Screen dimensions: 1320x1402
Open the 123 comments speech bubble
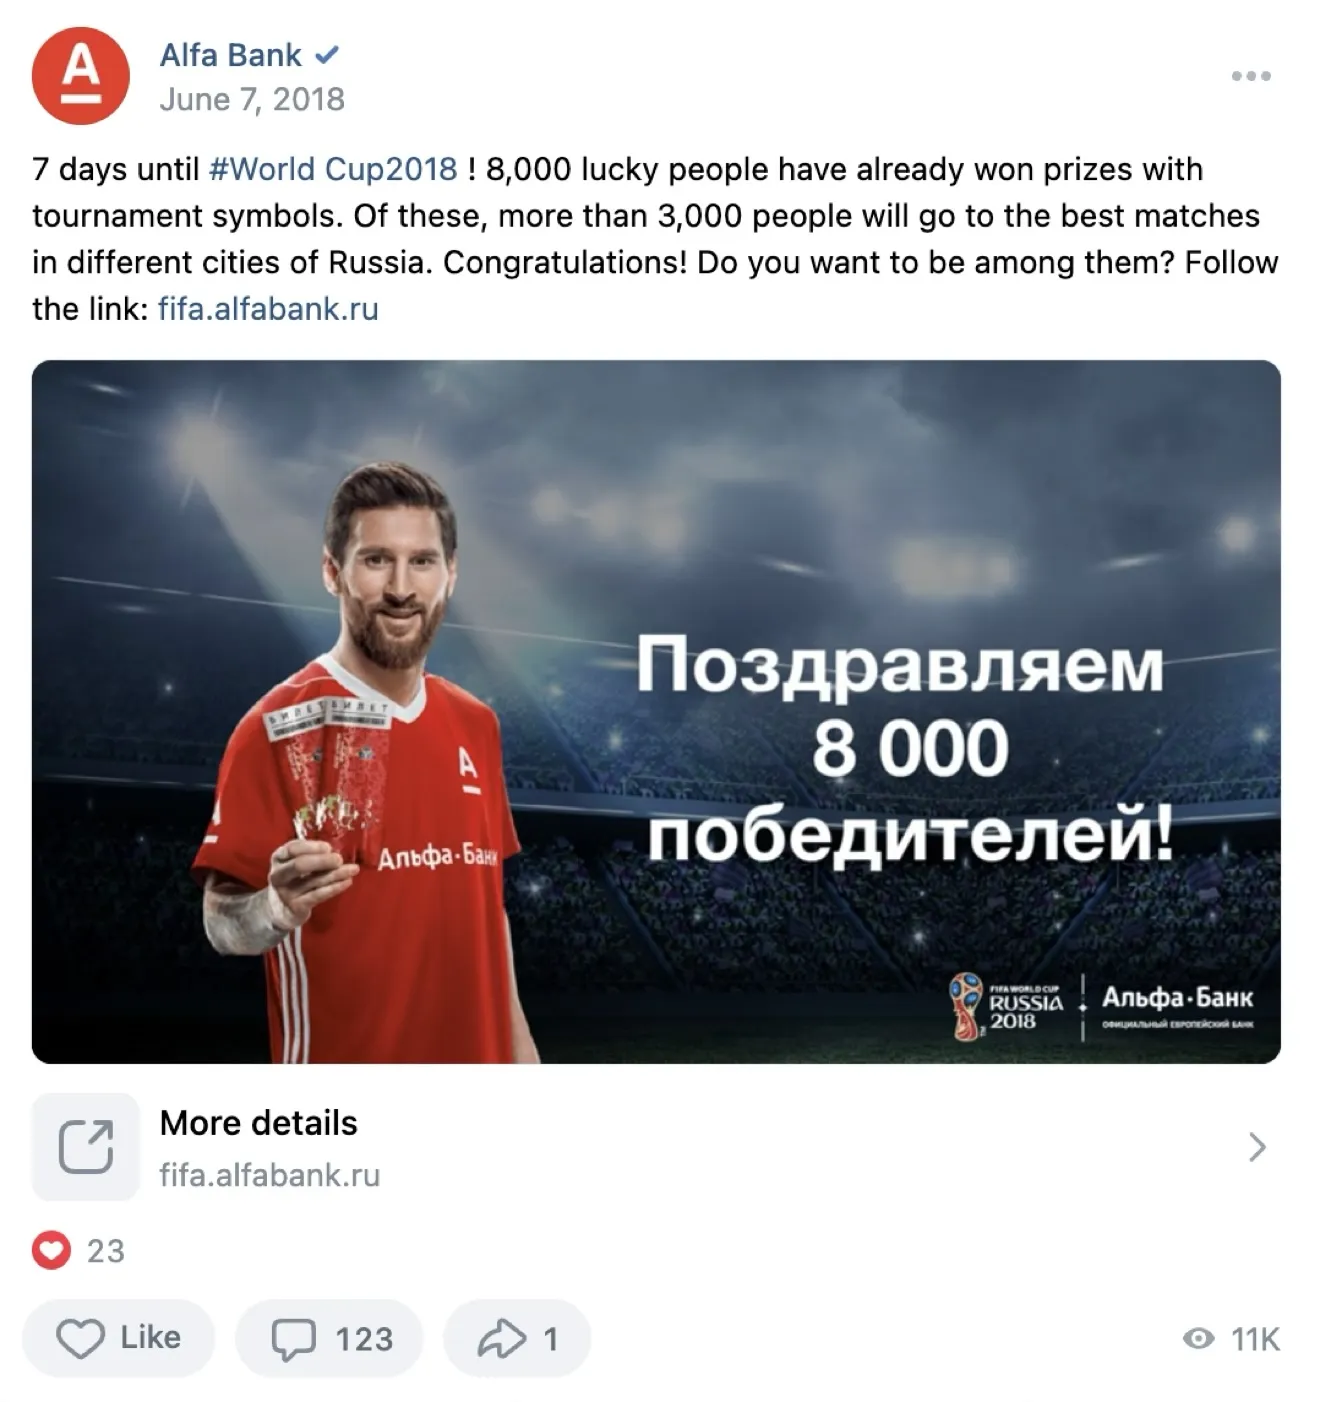click(329, 1338)
